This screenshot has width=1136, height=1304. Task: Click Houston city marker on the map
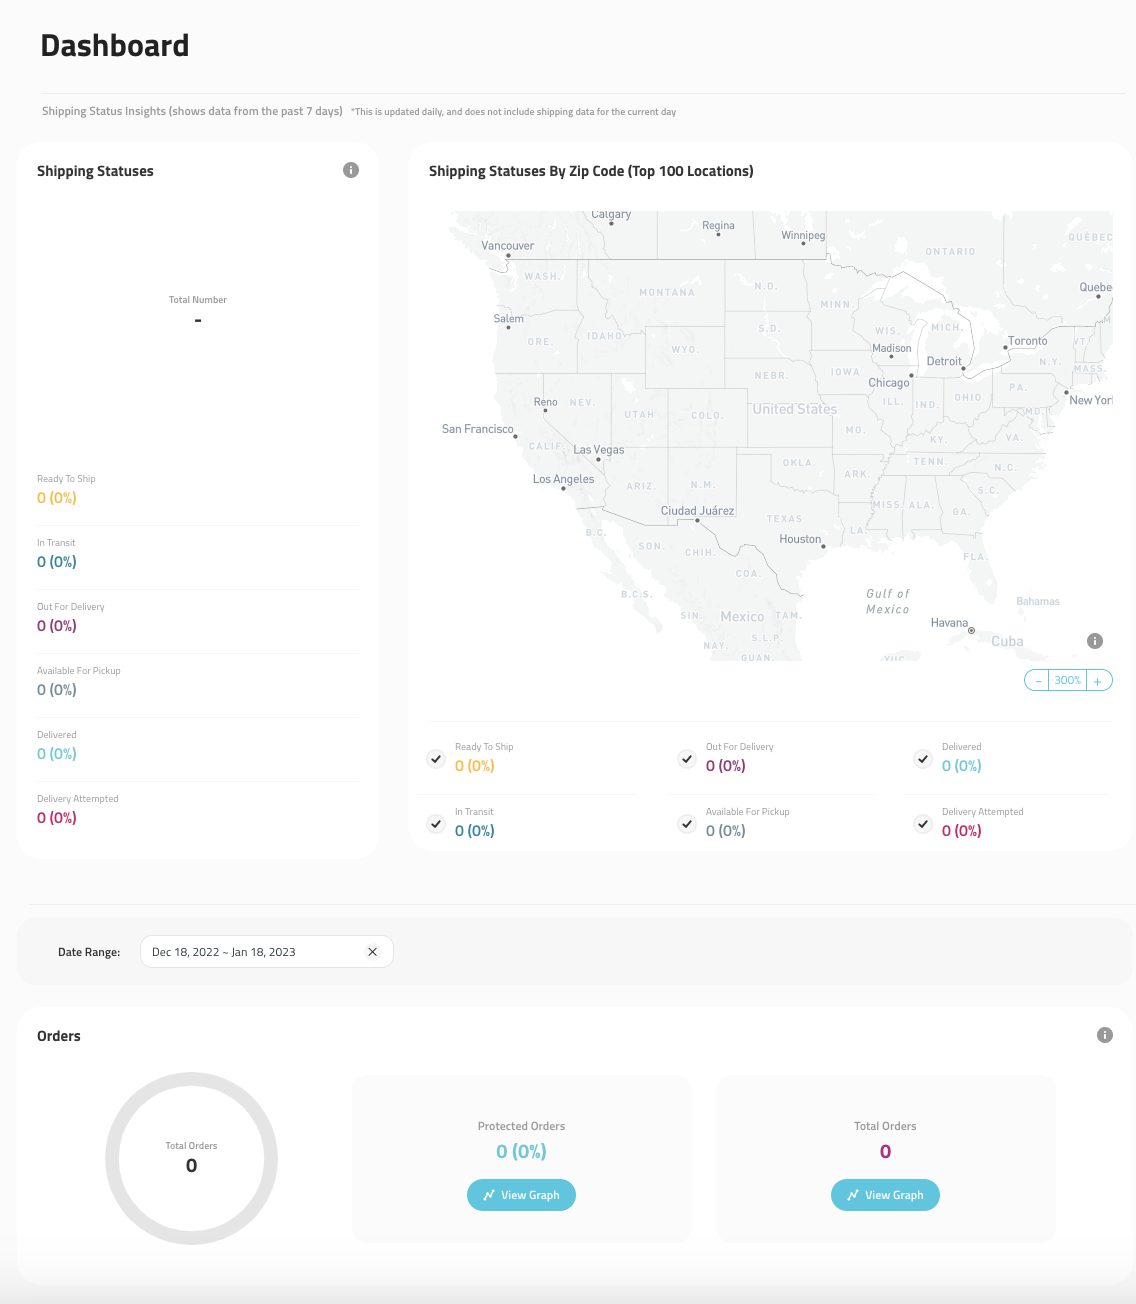coord(823,546)
